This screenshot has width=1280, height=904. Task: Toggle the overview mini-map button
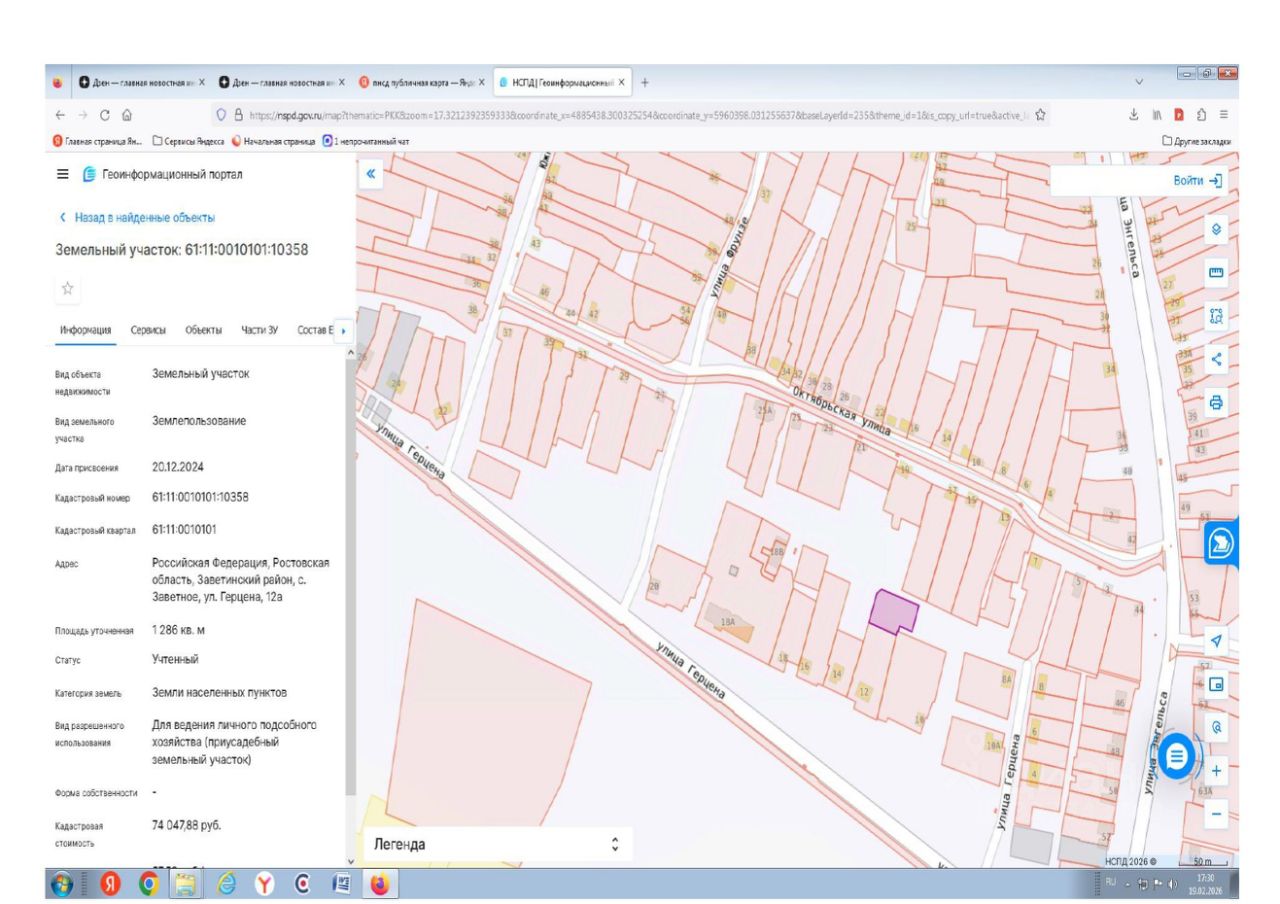pos(1216,684)
